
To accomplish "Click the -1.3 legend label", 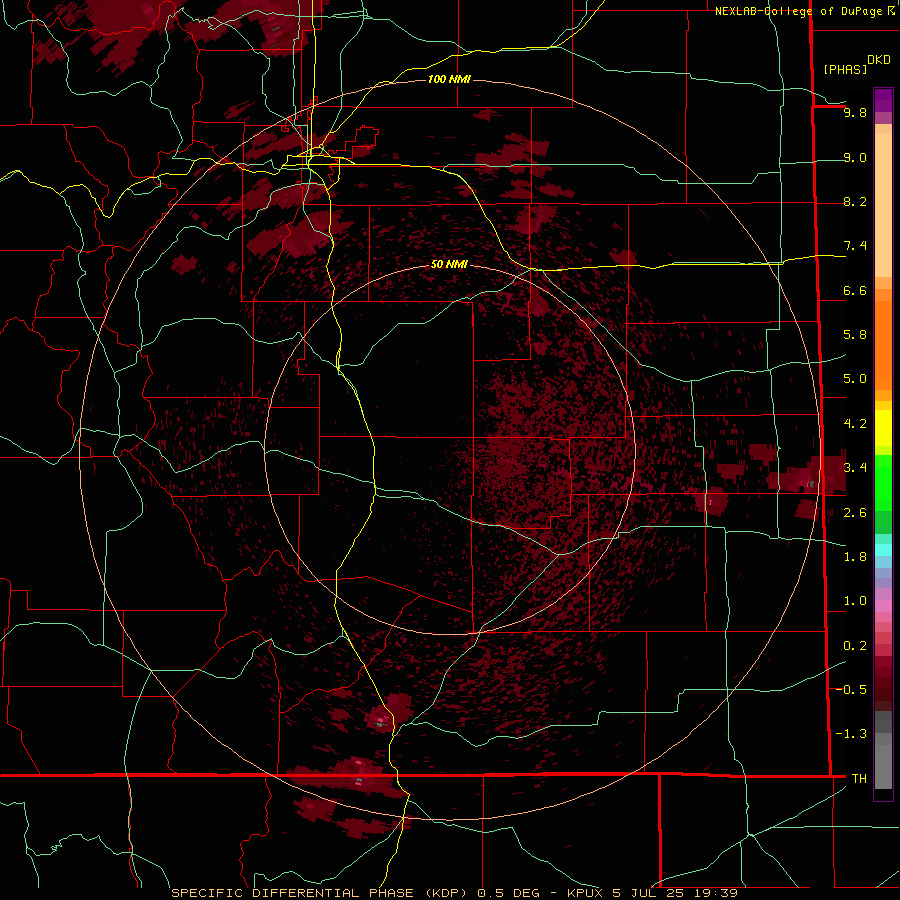I will click(x=852, y=734).
